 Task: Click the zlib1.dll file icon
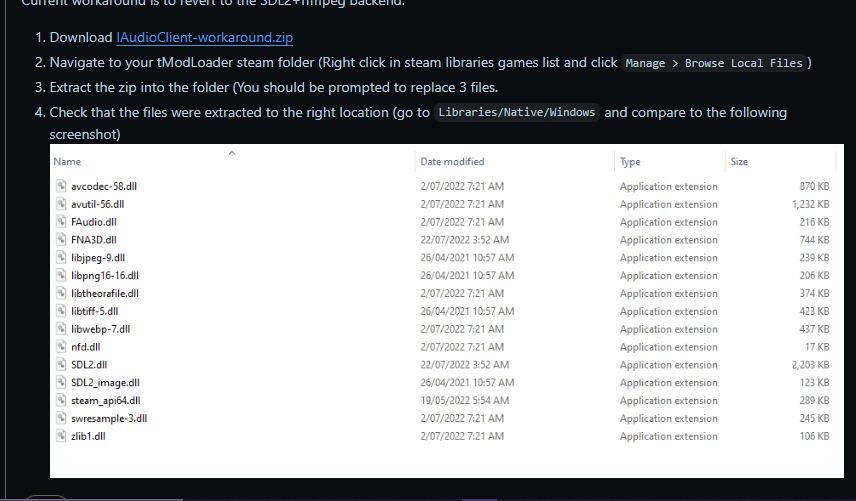(63, 436)
